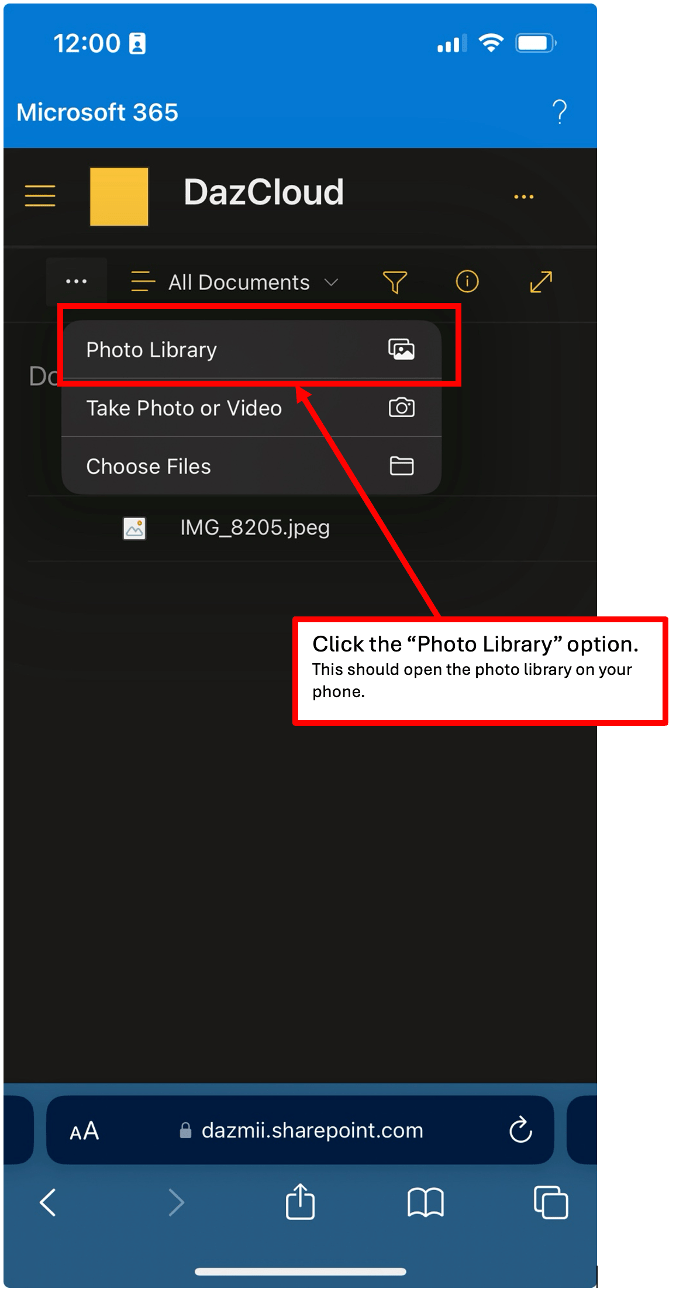The height and width of the screenshot is (1296, 684).
Task: Open the IMG_8205.jpeg file
Action: click(254, 527)
